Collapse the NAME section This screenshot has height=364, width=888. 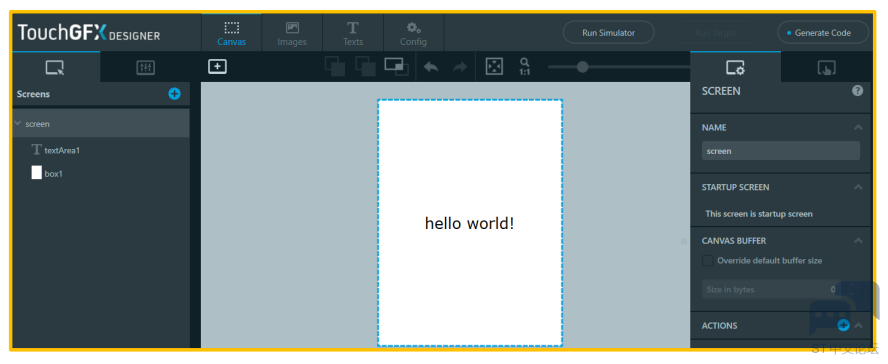click(x=858, y=127)
